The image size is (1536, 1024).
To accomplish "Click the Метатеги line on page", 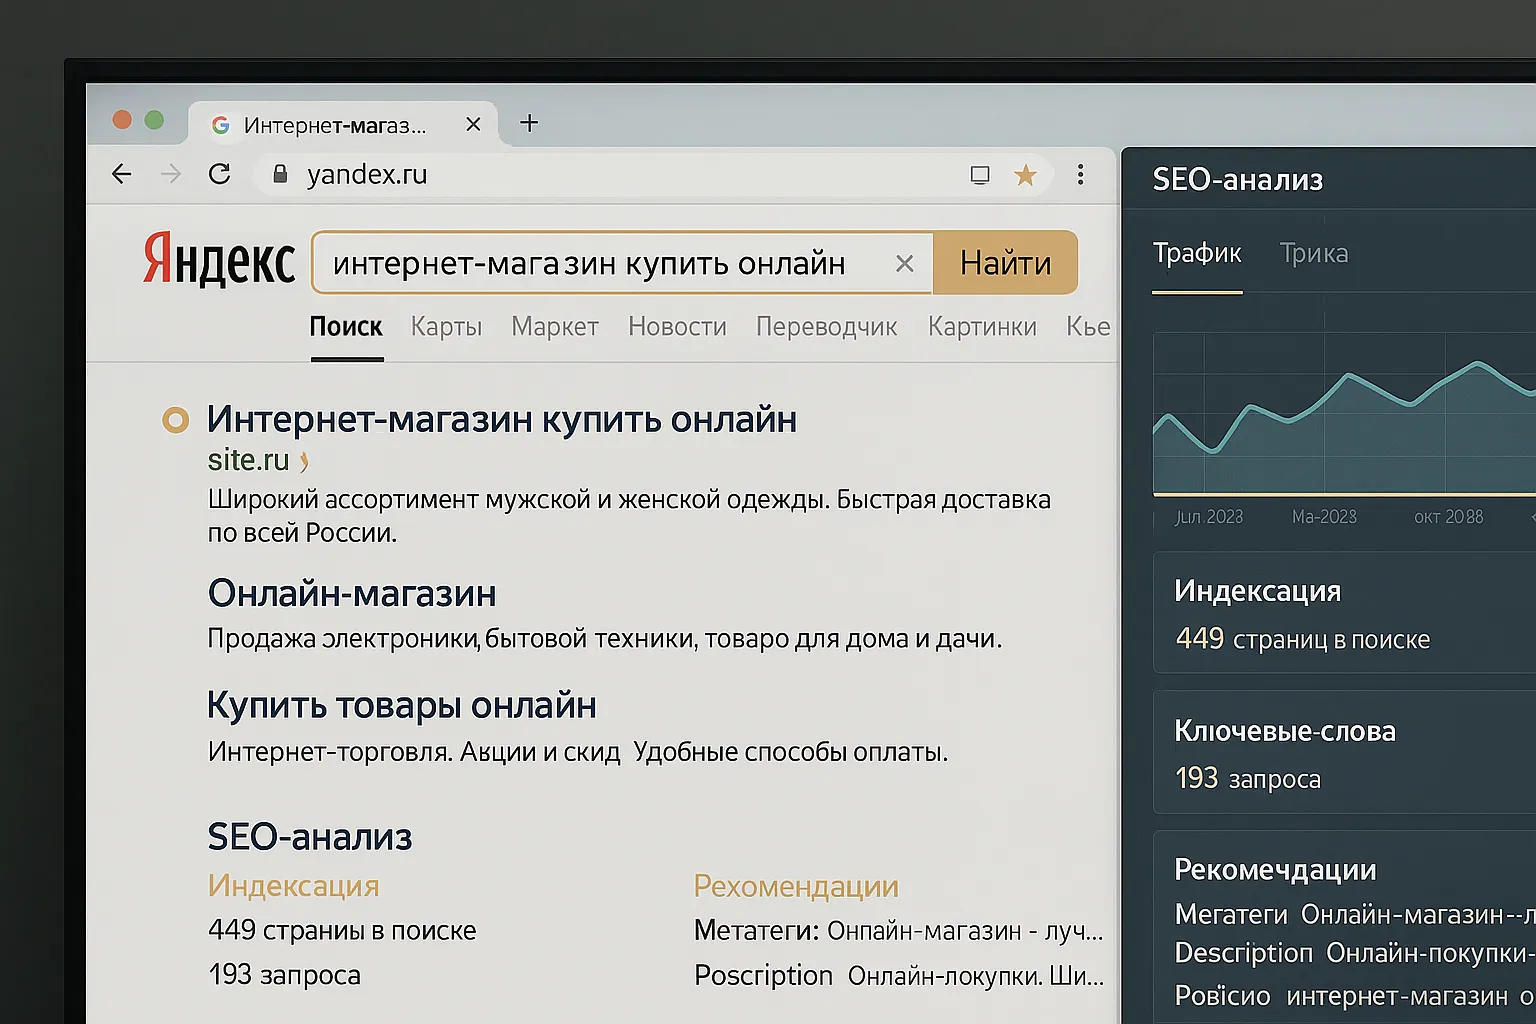I will (x=898, y=931).
